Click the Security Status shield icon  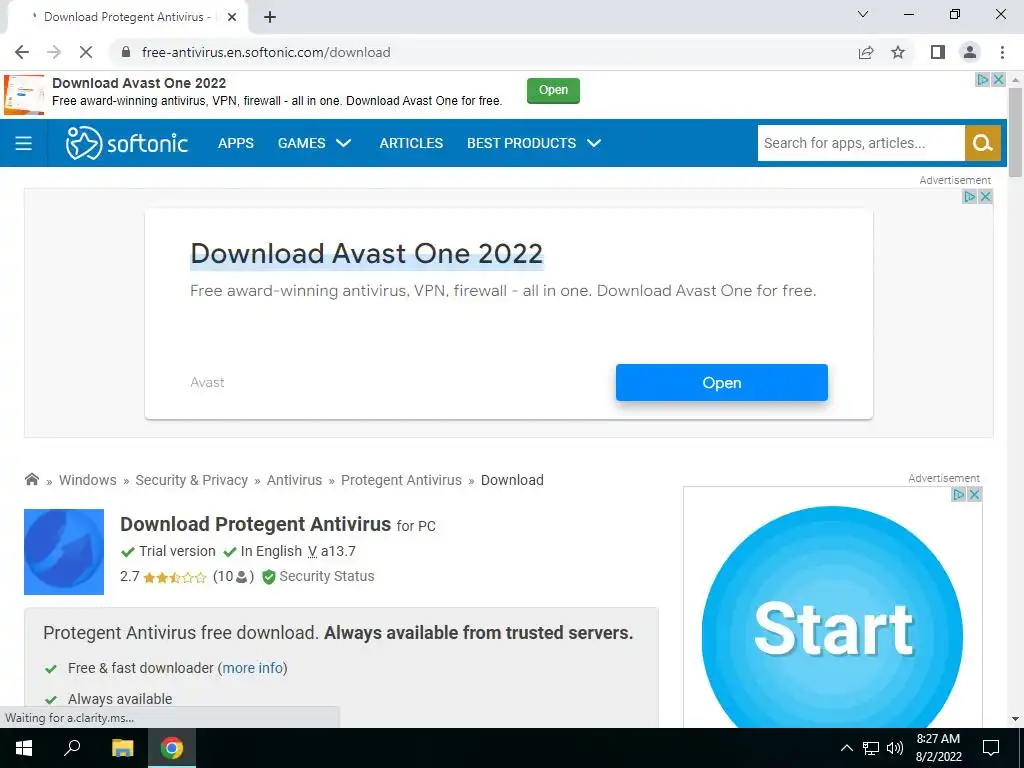tap(268, 577)
